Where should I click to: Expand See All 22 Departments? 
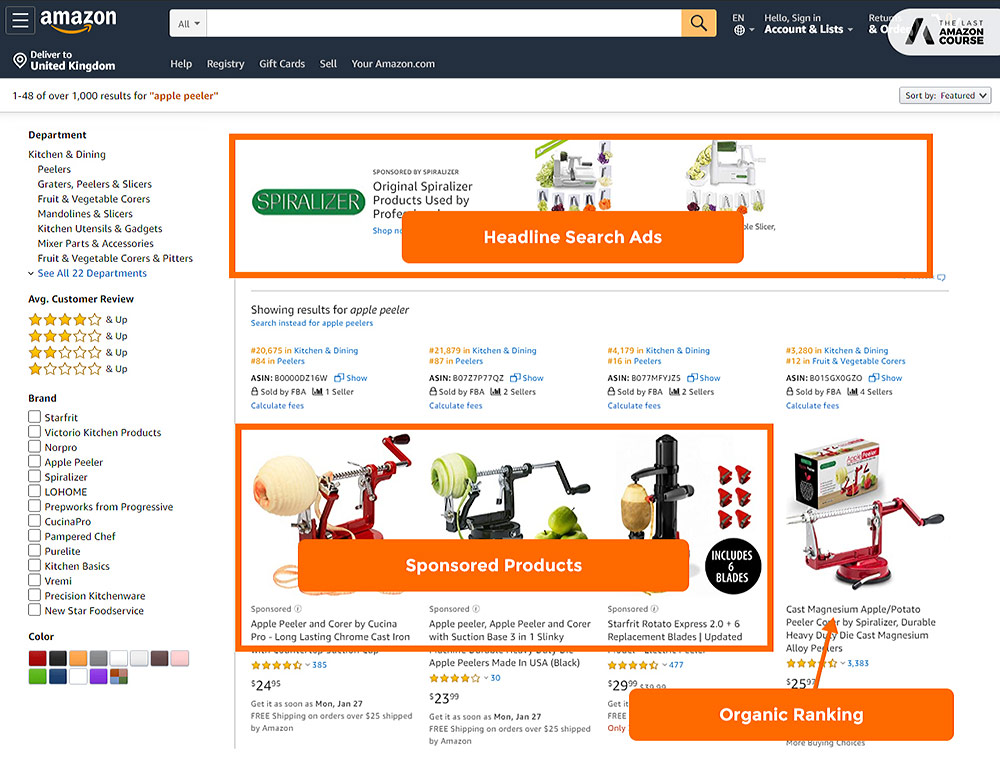pos(92,273)
